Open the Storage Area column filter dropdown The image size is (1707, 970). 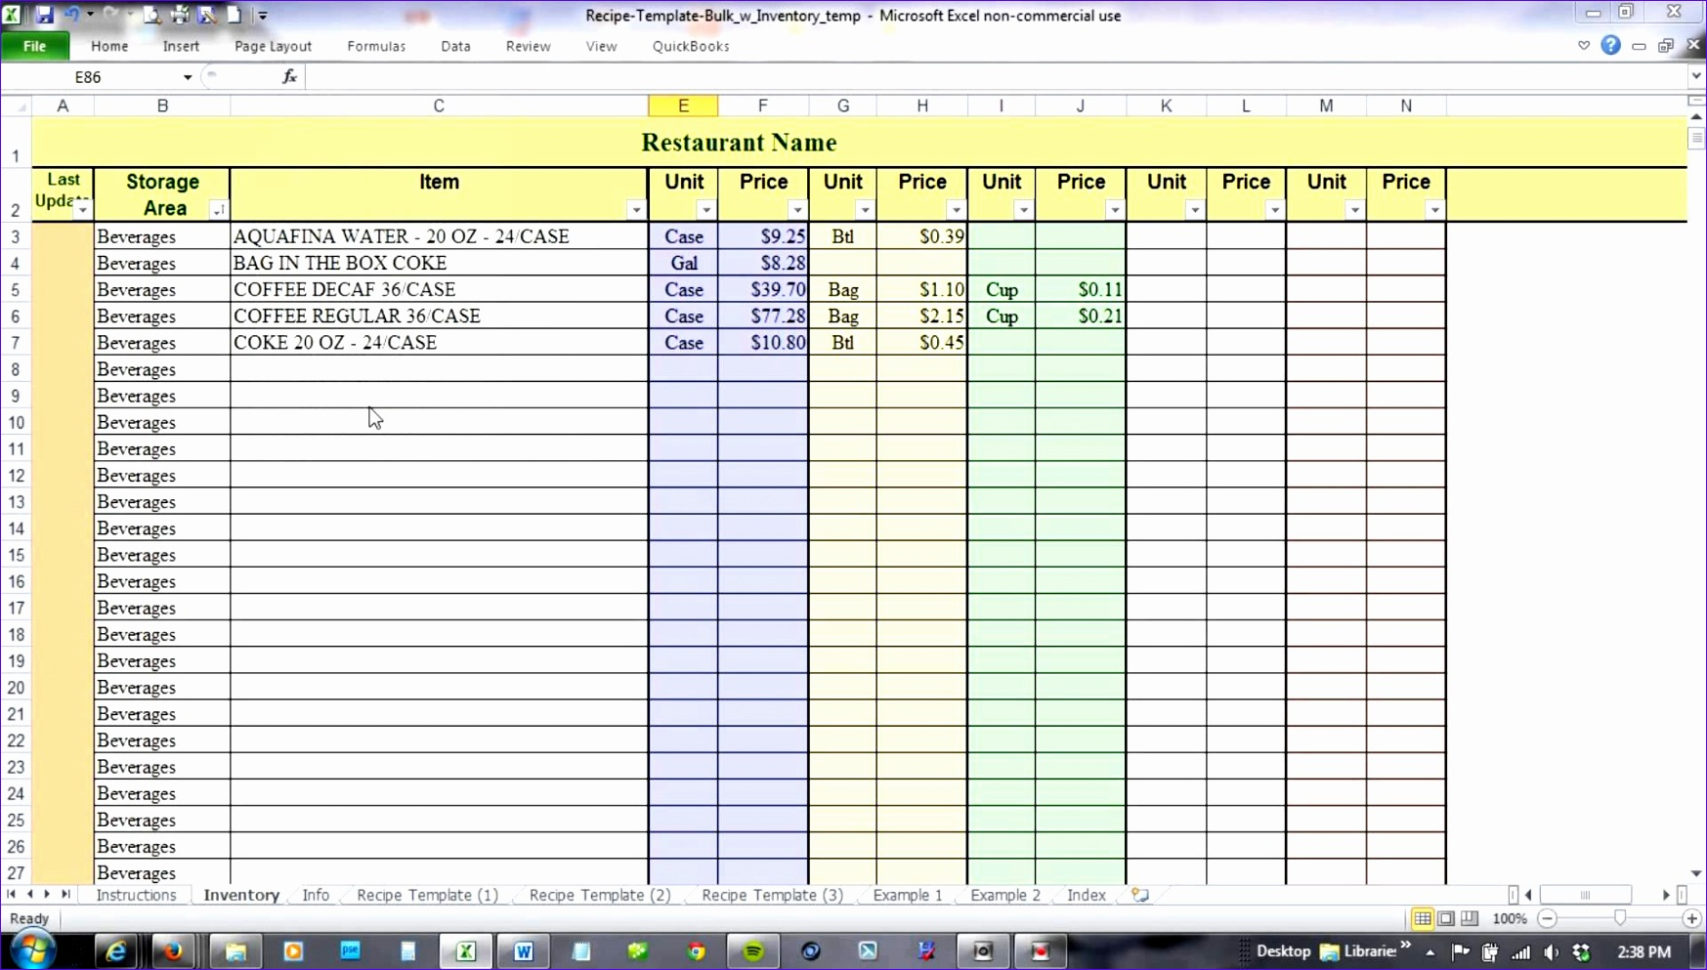(218, 211)
